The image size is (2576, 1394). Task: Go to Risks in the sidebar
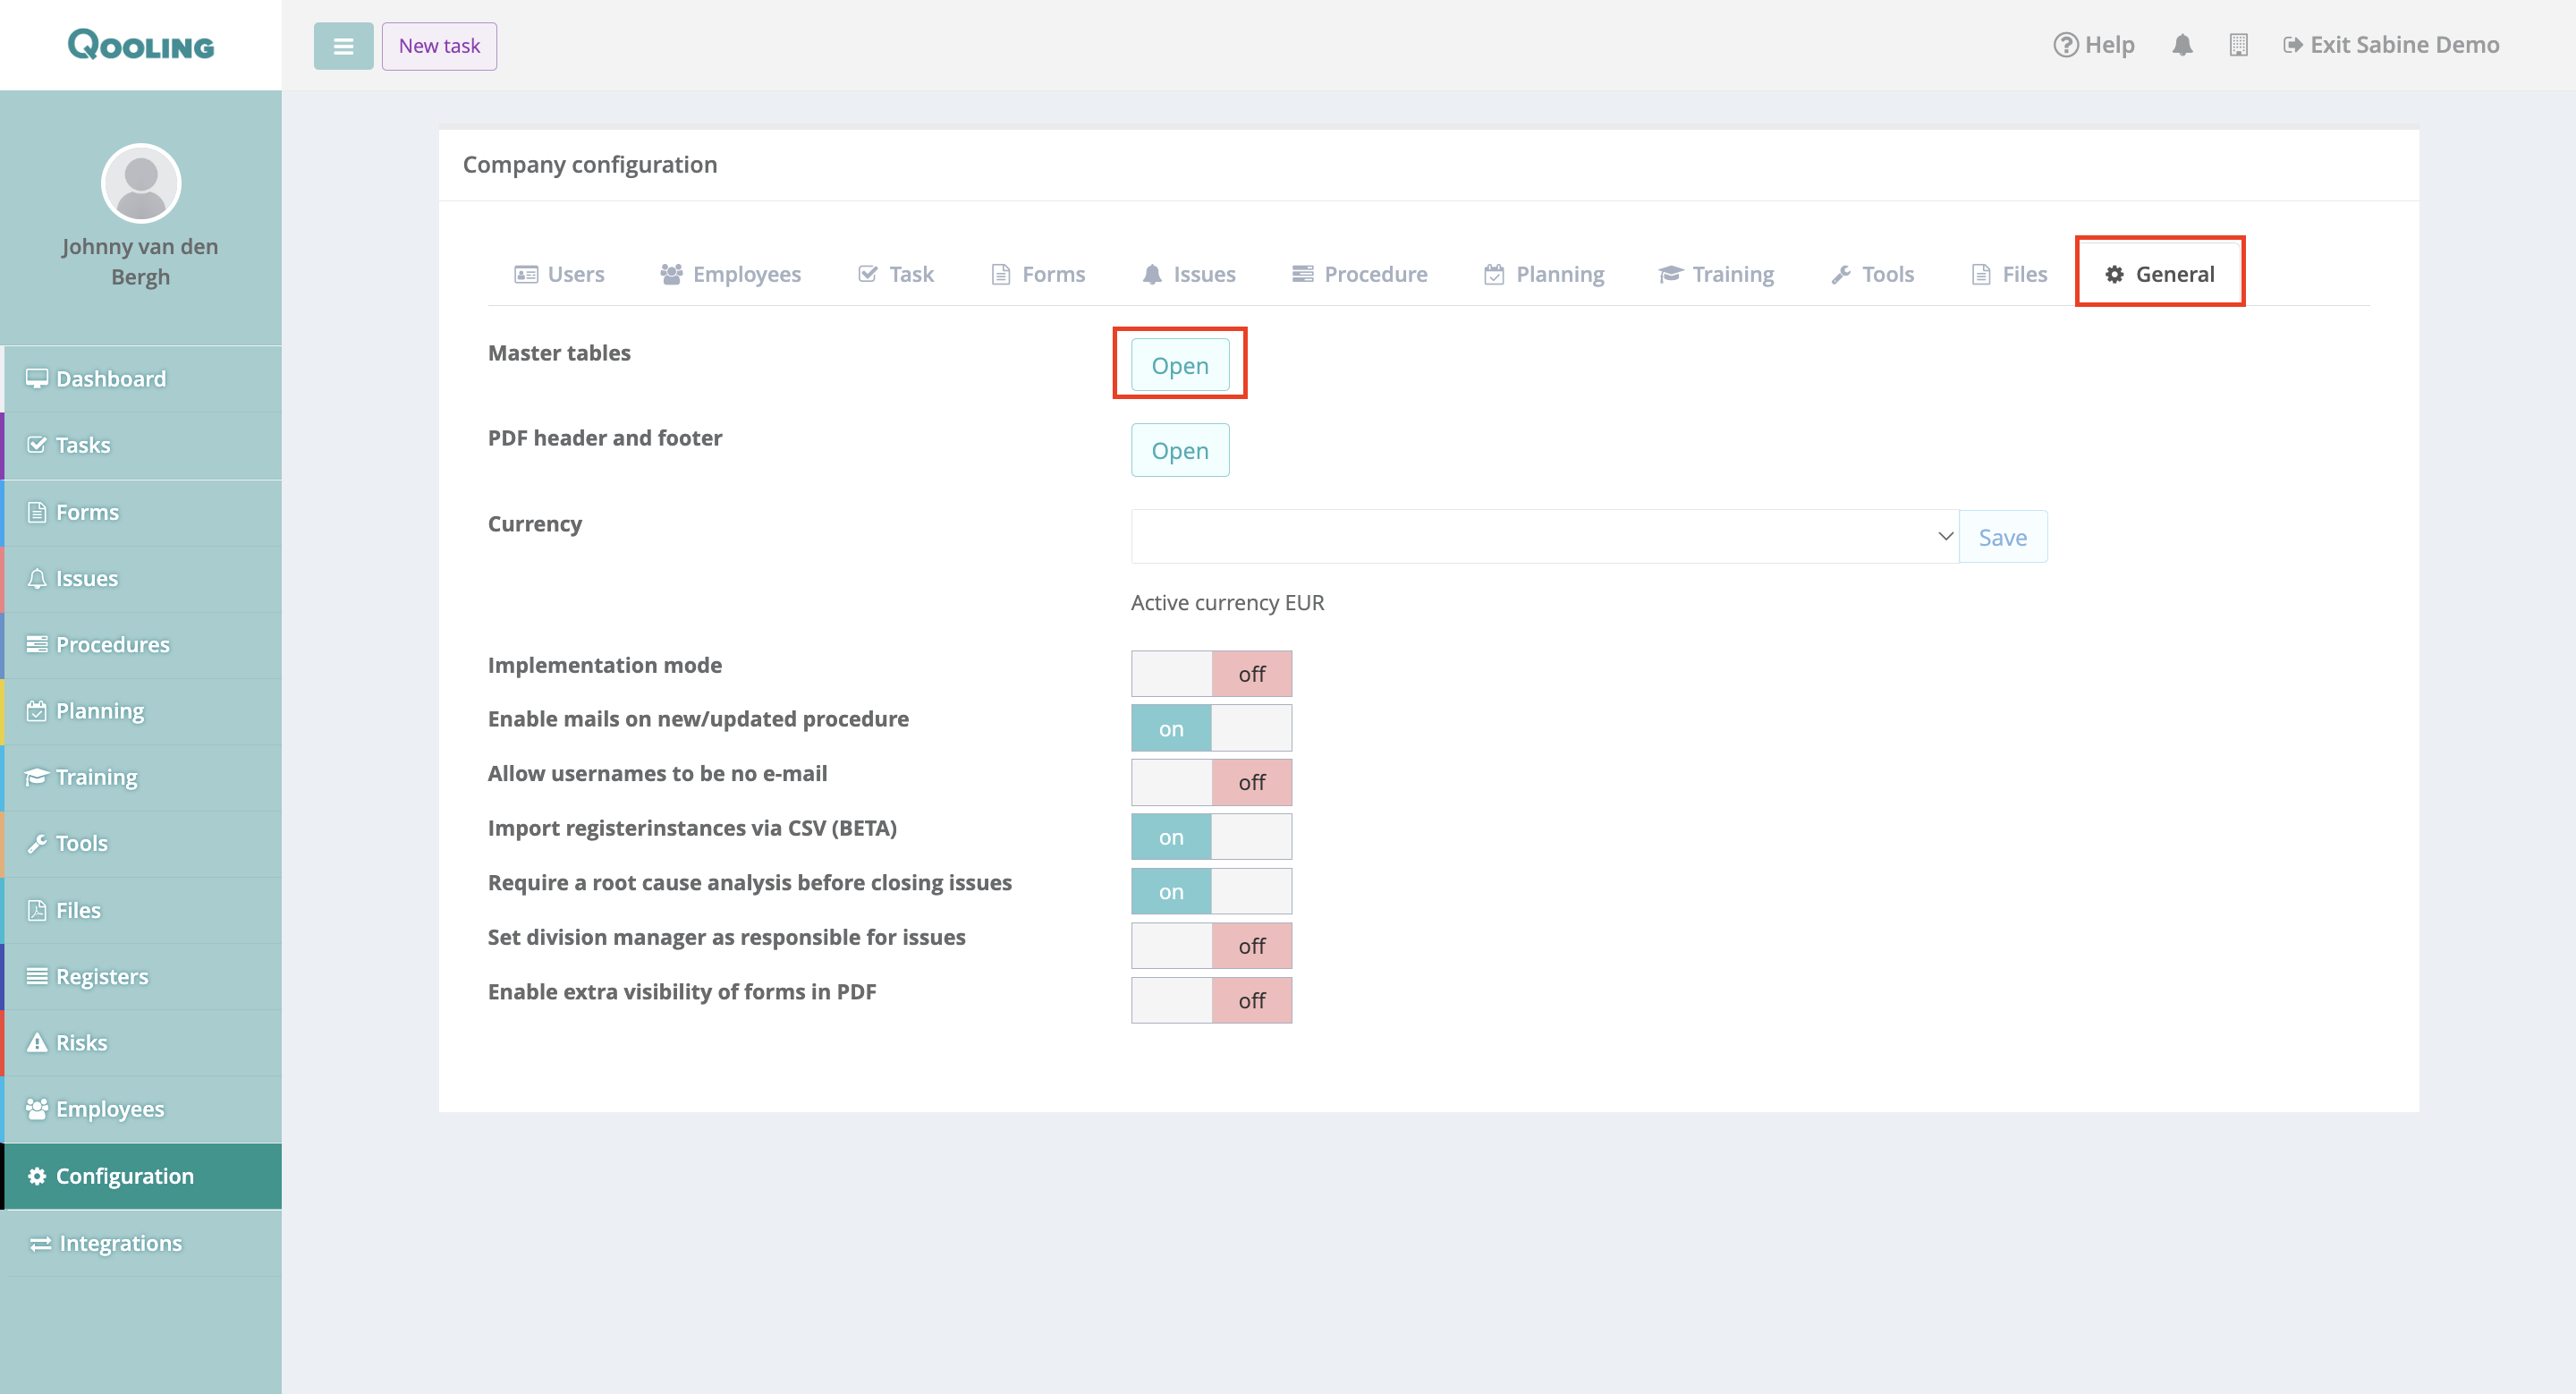81,1042
